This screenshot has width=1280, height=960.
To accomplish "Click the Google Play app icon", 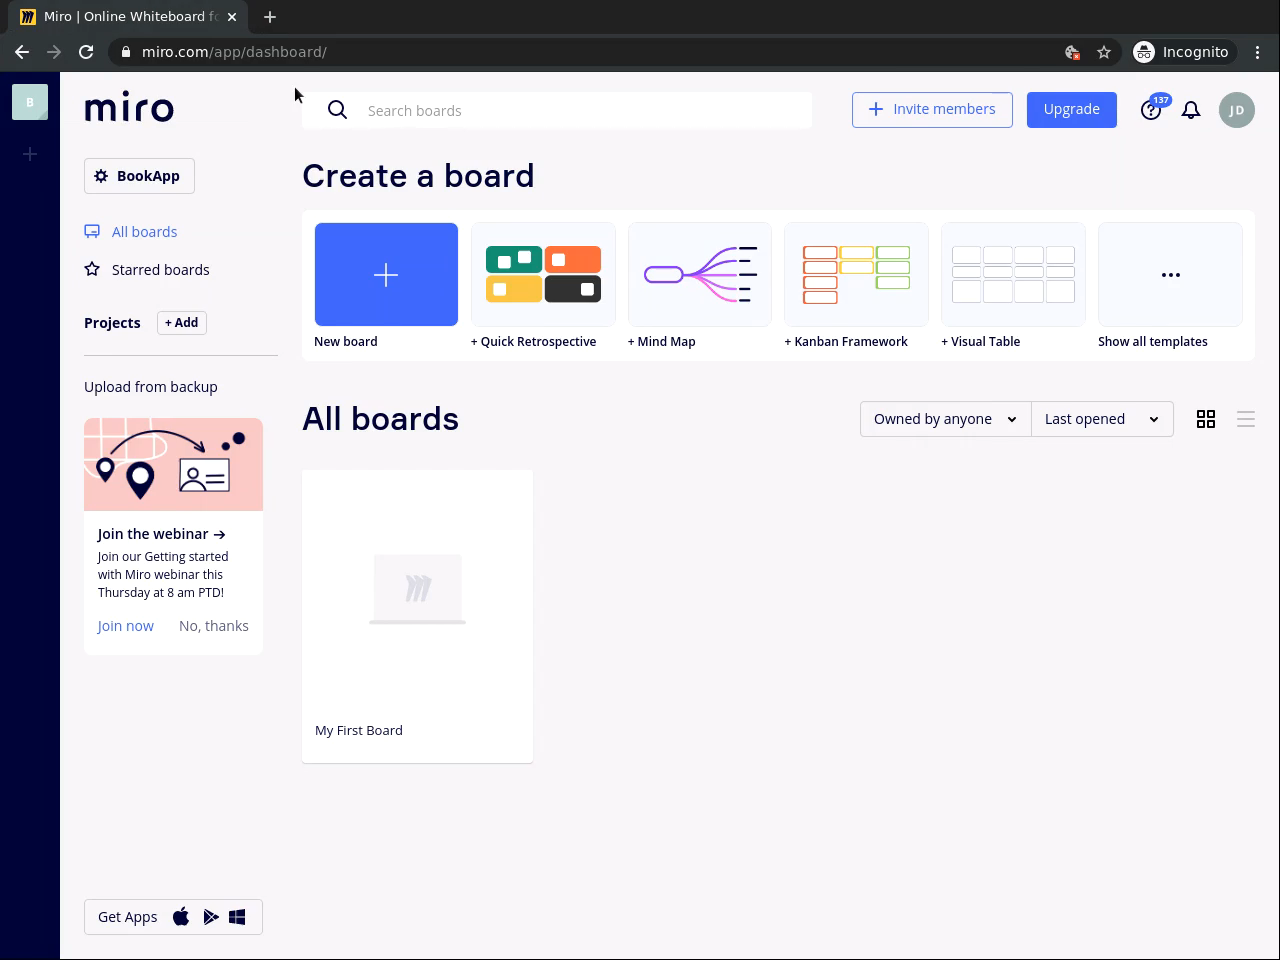I will pyautogui.click(x=210, y=917).
